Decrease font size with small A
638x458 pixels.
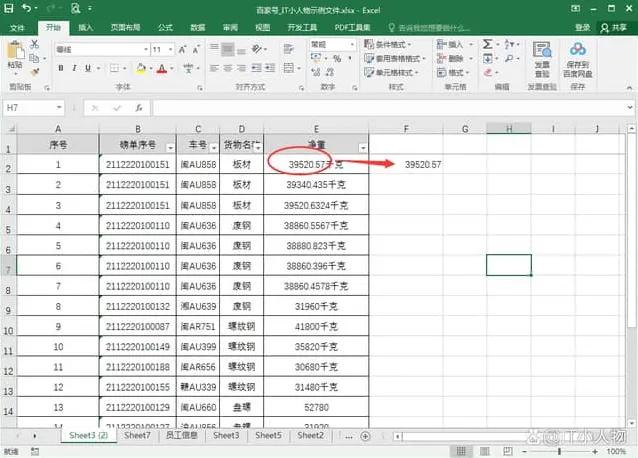coord(196,50)
